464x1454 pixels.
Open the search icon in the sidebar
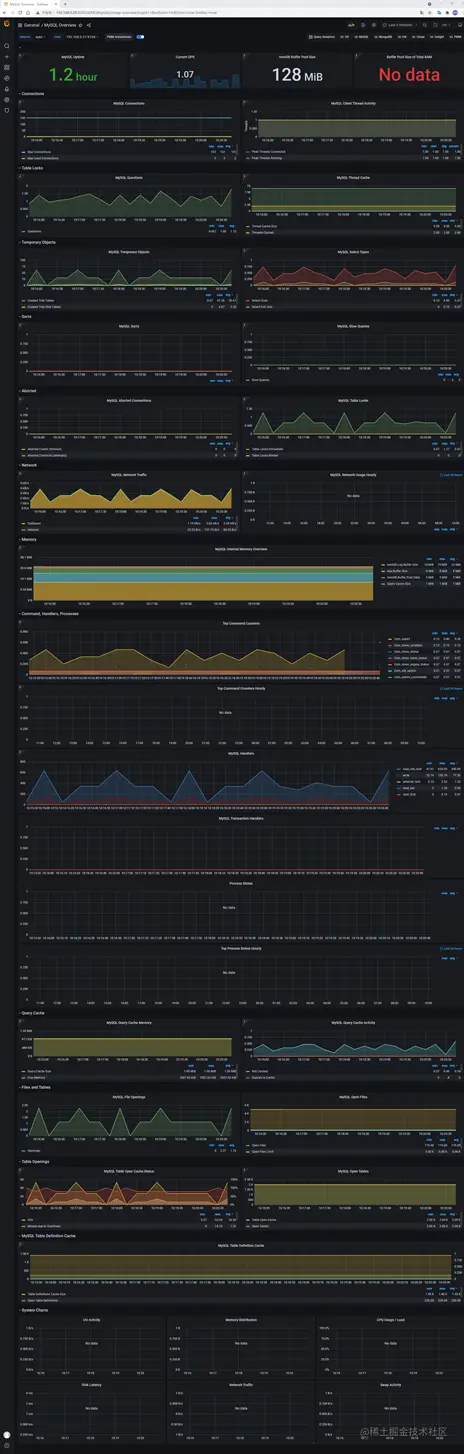7,46
